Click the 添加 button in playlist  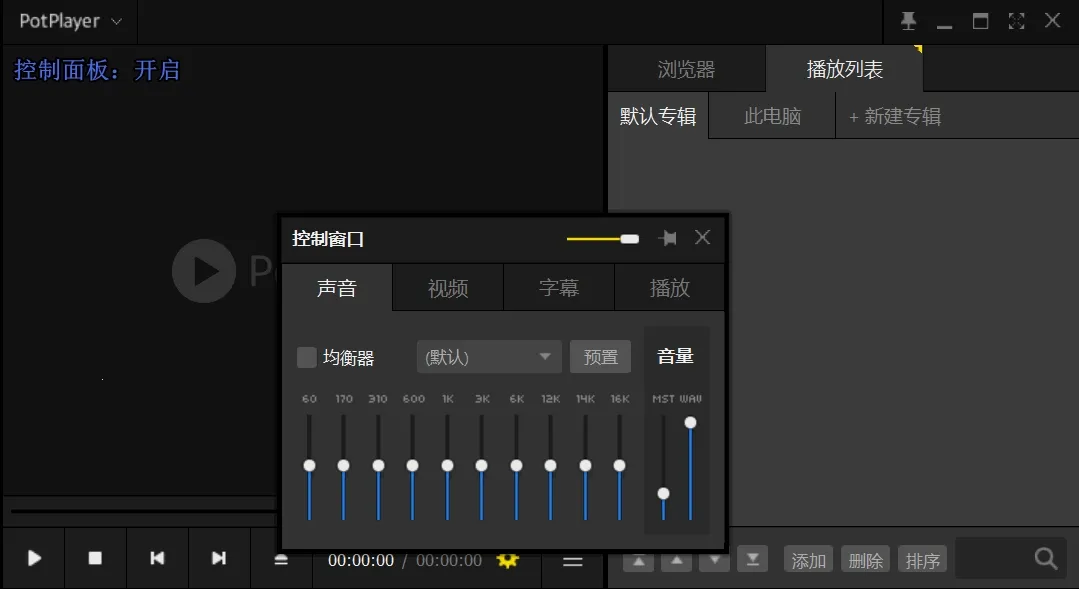pos(809,560)
